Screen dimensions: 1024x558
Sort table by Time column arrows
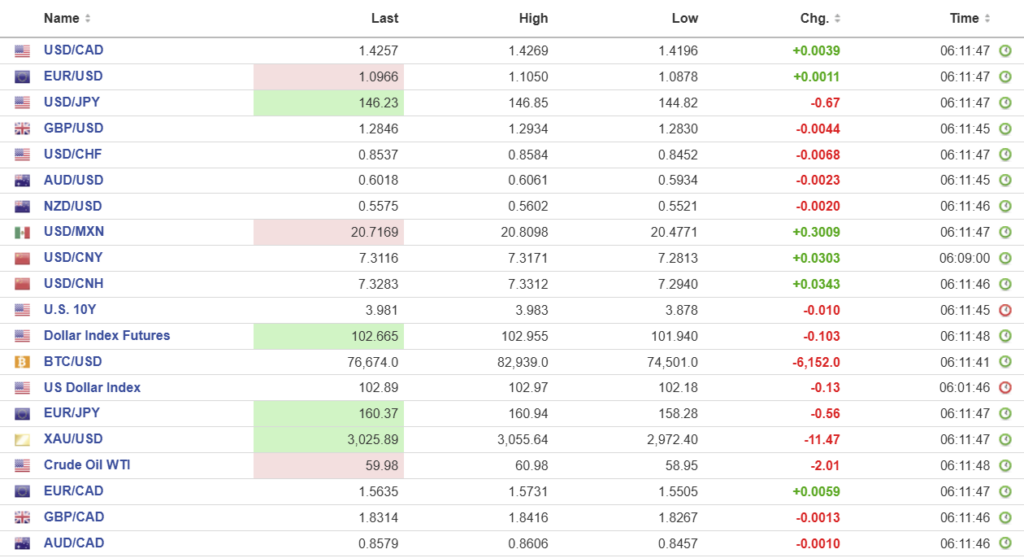[x=987, y=19]
